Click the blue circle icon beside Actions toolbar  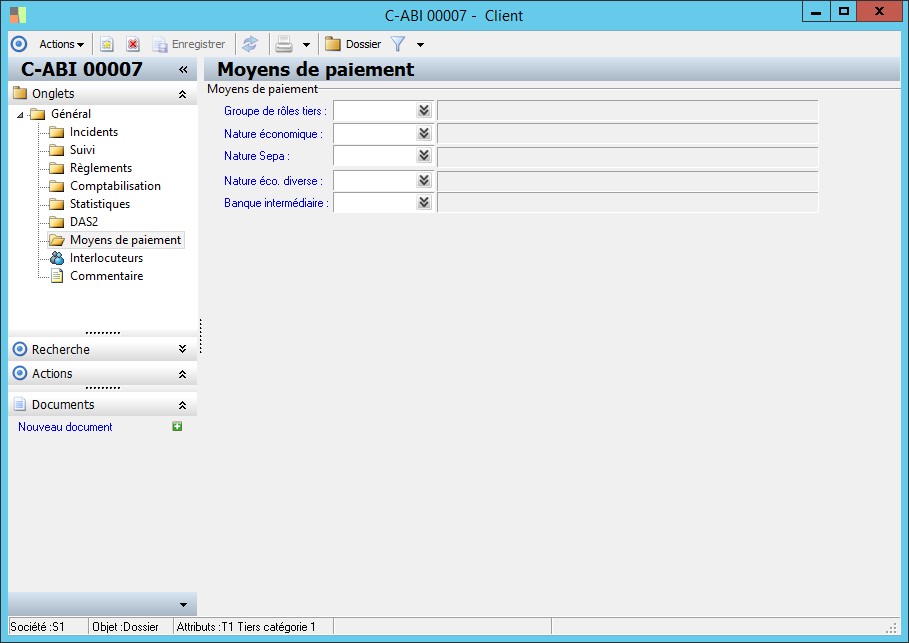[19, 44]
